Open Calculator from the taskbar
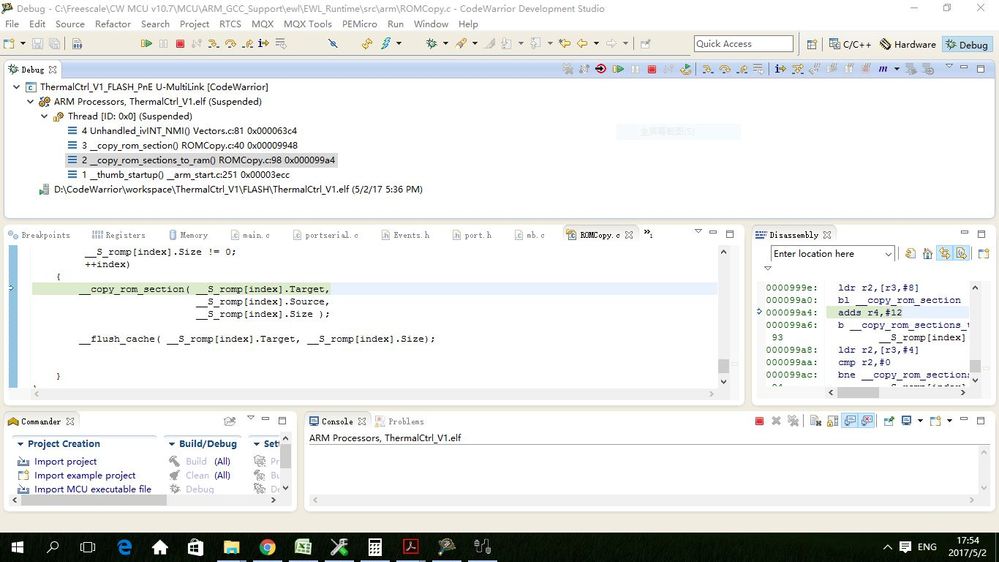Viewport: 999px width, 562px height. 375,547
